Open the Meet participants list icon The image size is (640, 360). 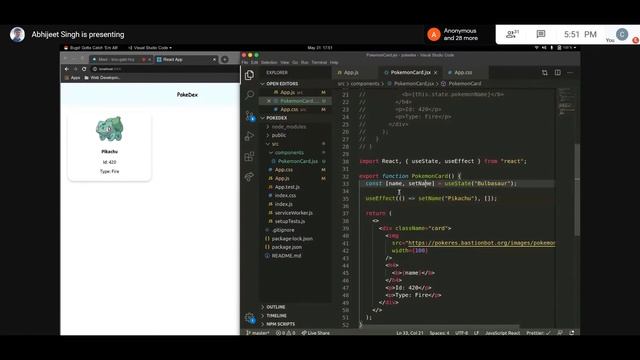pos(512,34)
